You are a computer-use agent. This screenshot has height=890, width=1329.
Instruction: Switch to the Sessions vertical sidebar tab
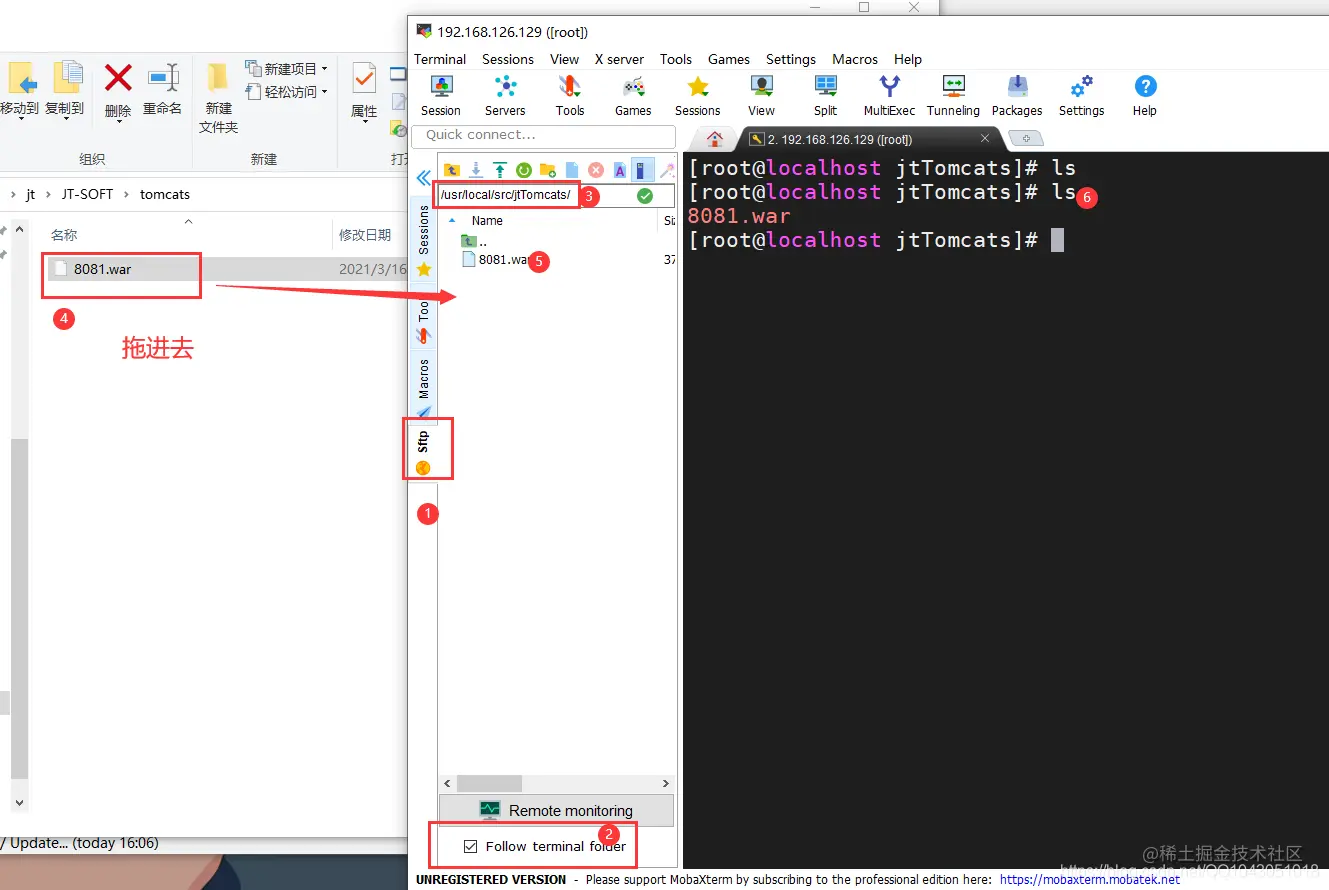[423, 240]
